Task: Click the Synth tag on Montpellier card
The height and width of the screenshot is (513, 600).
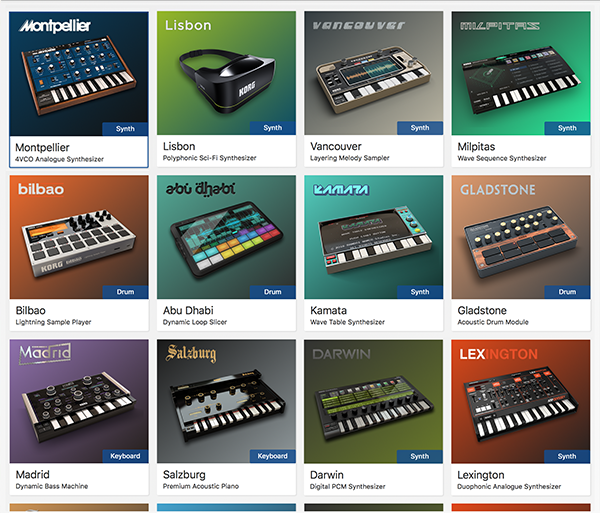Action: (125, 129)
